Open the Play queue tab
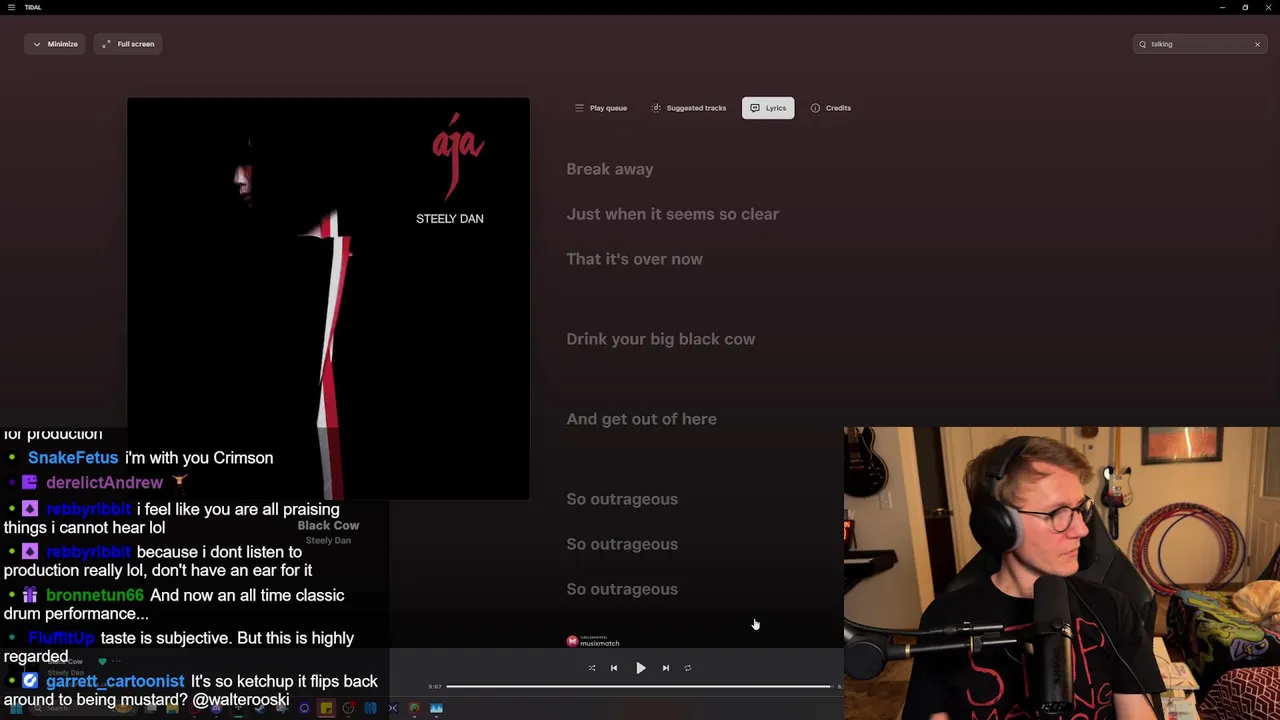Viewport: 1280px width, 720px height. (601, 108)
